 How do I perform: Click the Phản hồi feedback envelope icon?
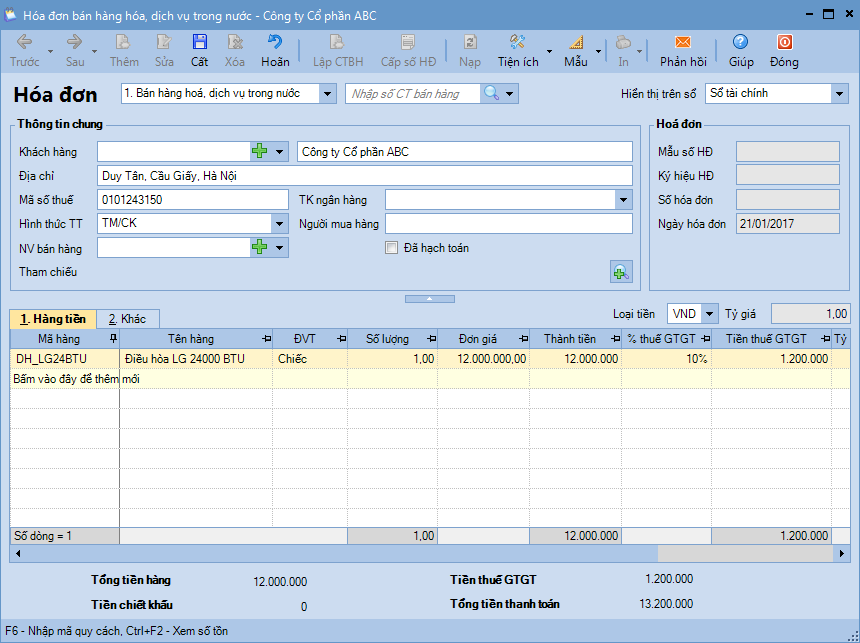(x=683, y=43)
